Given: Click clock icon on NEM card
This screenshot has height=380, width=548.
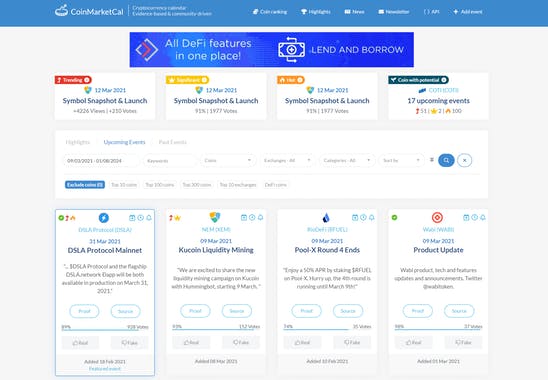Looking at the screenshot, I should [x=252, y=217].
